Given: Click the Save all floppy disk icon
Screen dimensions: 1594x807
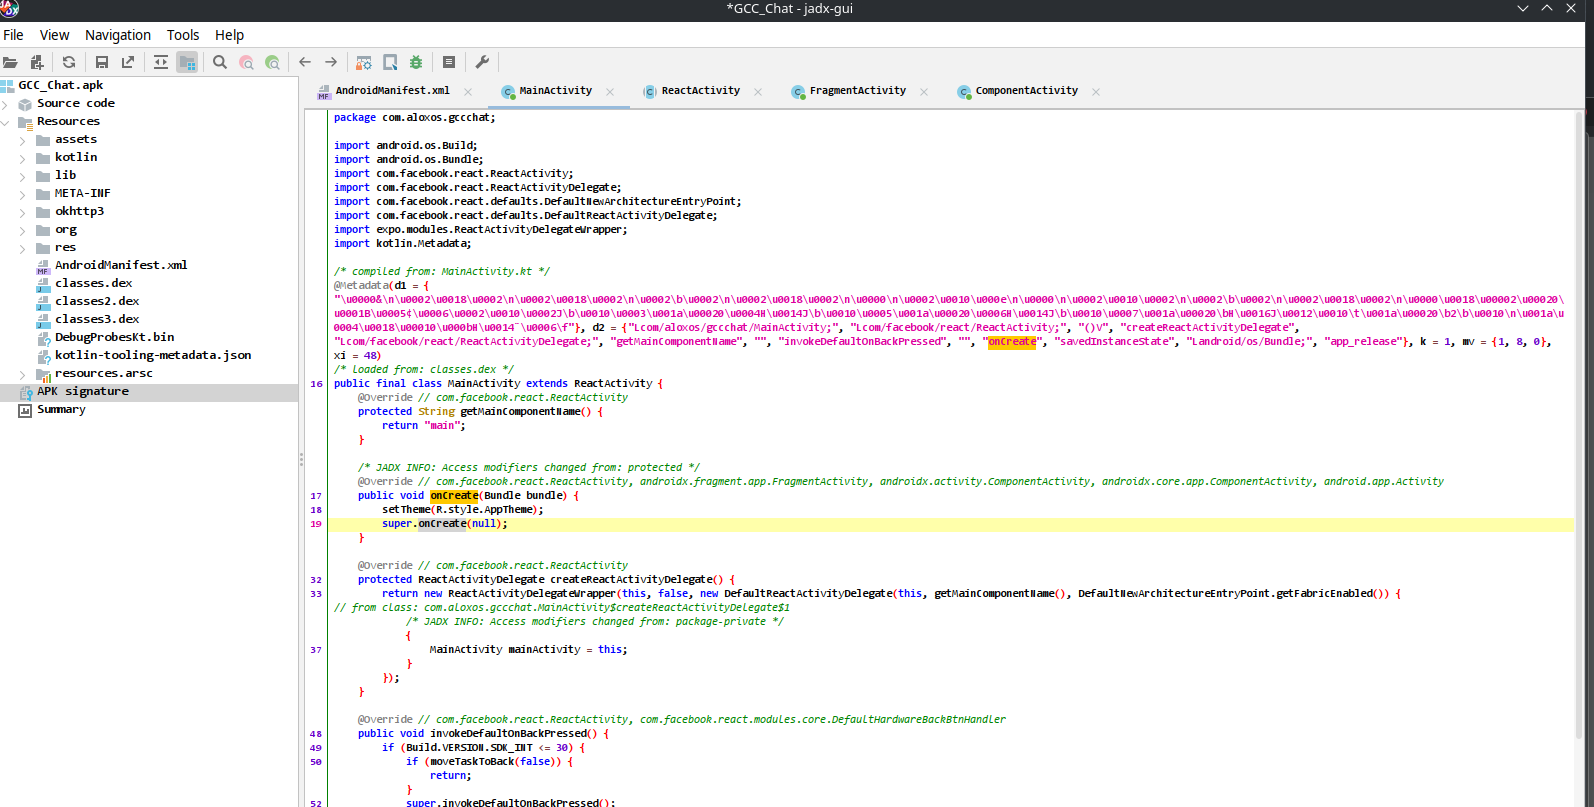Looking at the screenshot, I should 101,62.
